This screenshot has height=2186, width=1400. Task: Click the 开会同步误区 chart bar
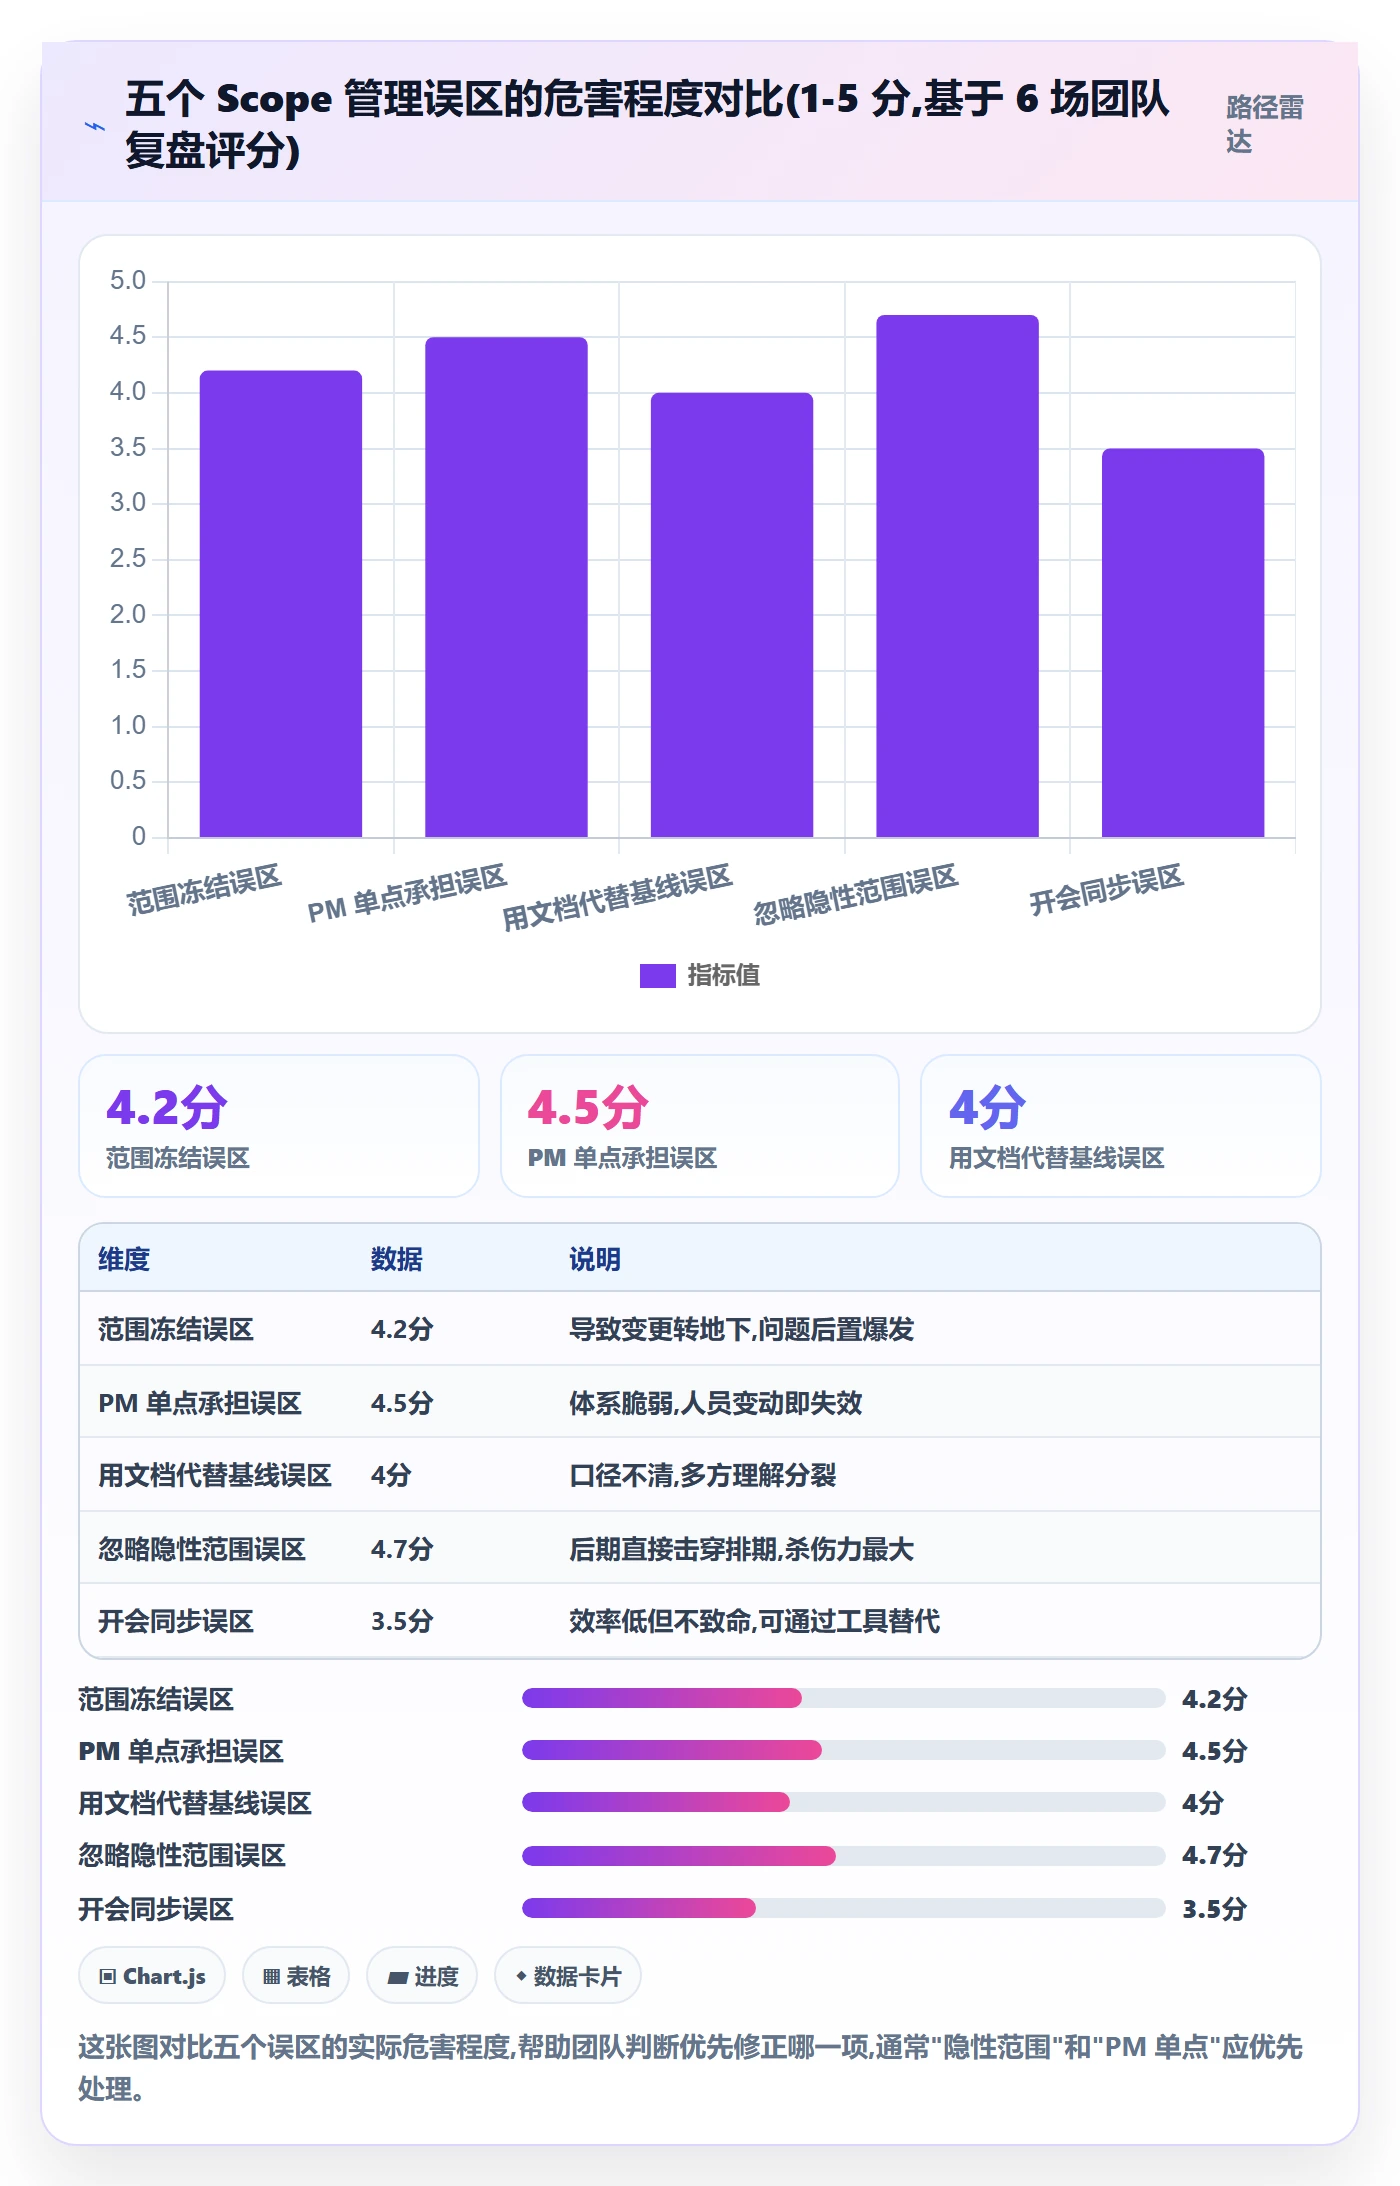coord(1183,643)
